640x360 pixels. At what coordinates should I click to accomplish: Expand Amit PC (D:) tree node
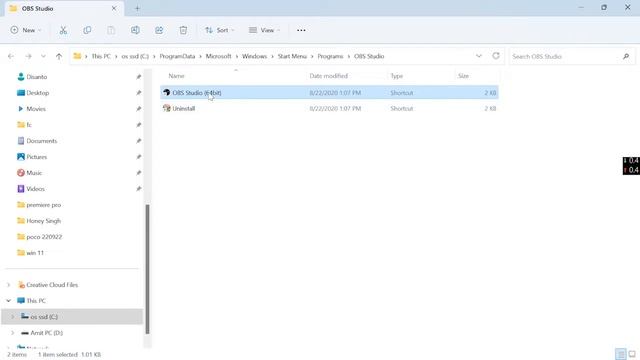pyautogui.click(x=13, y=333)
